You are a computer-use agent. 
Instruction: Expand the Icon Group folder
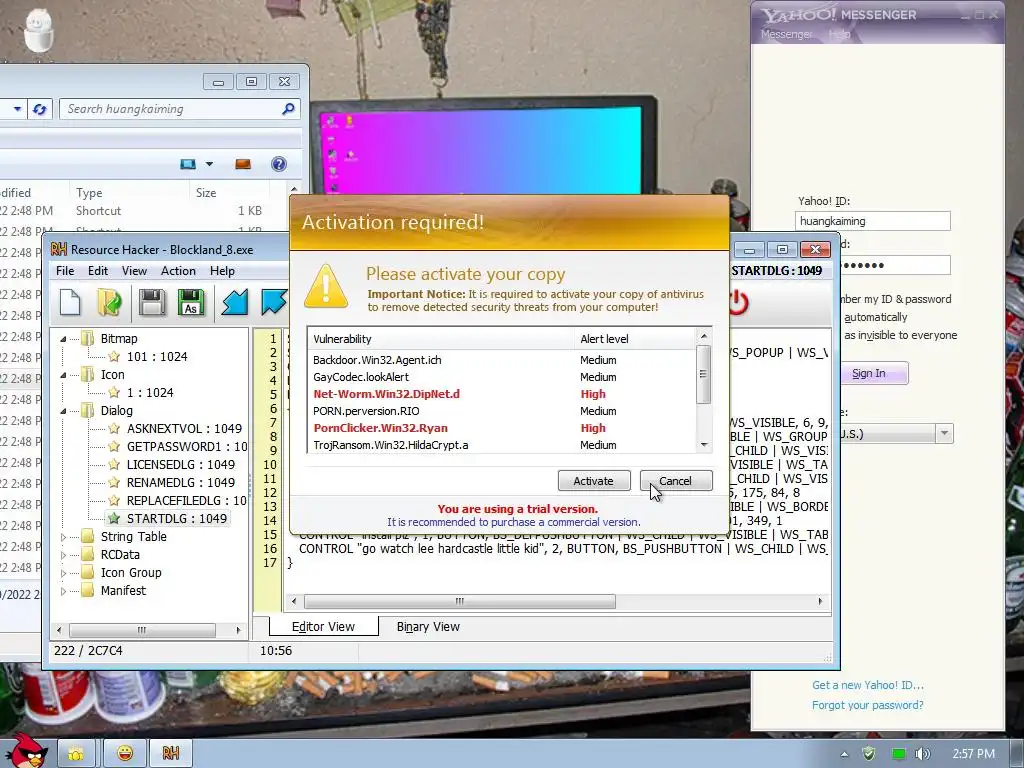click(x=63, y=573)
